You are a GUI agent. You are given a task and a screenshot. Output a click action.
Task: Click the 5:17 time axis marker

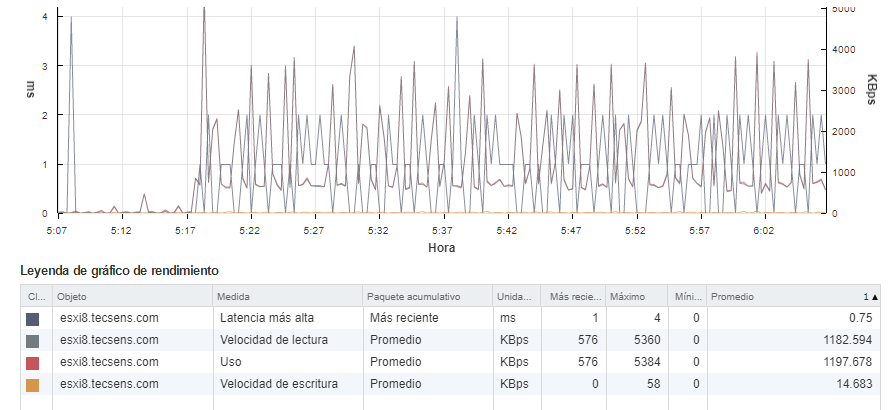point(185,230)
